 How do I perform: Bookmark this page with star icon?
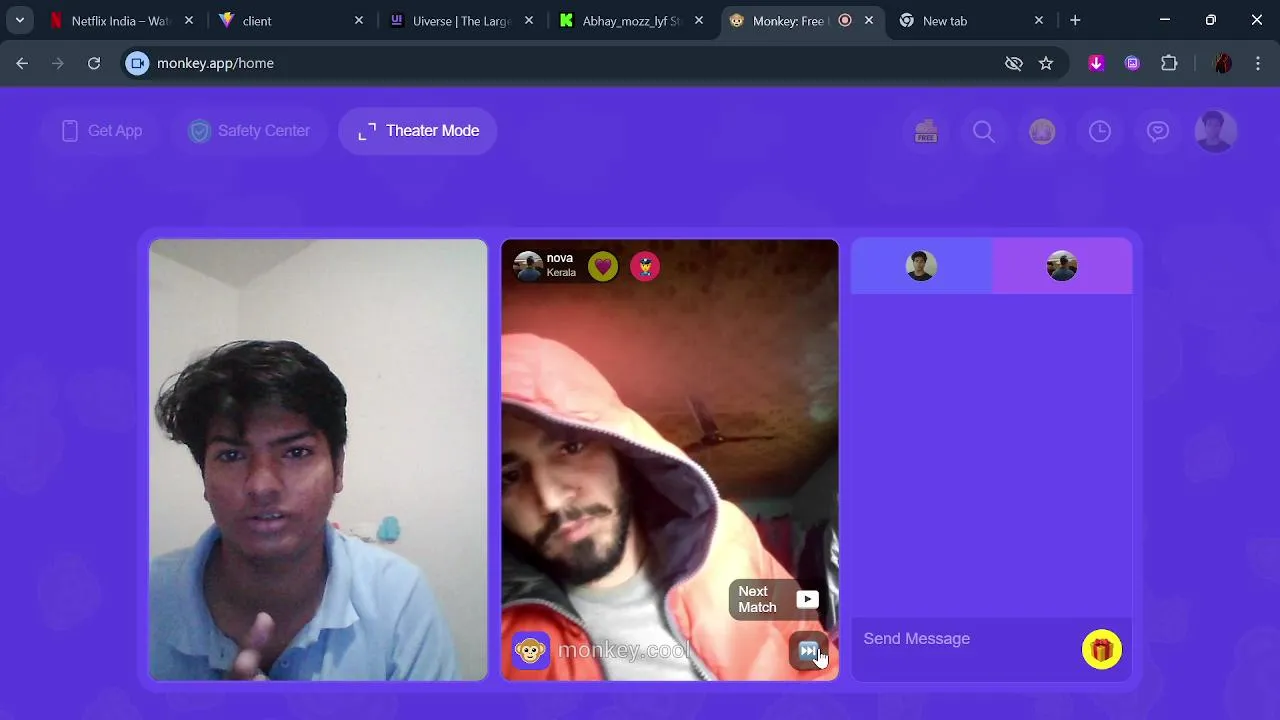(x=1046, y=63)
